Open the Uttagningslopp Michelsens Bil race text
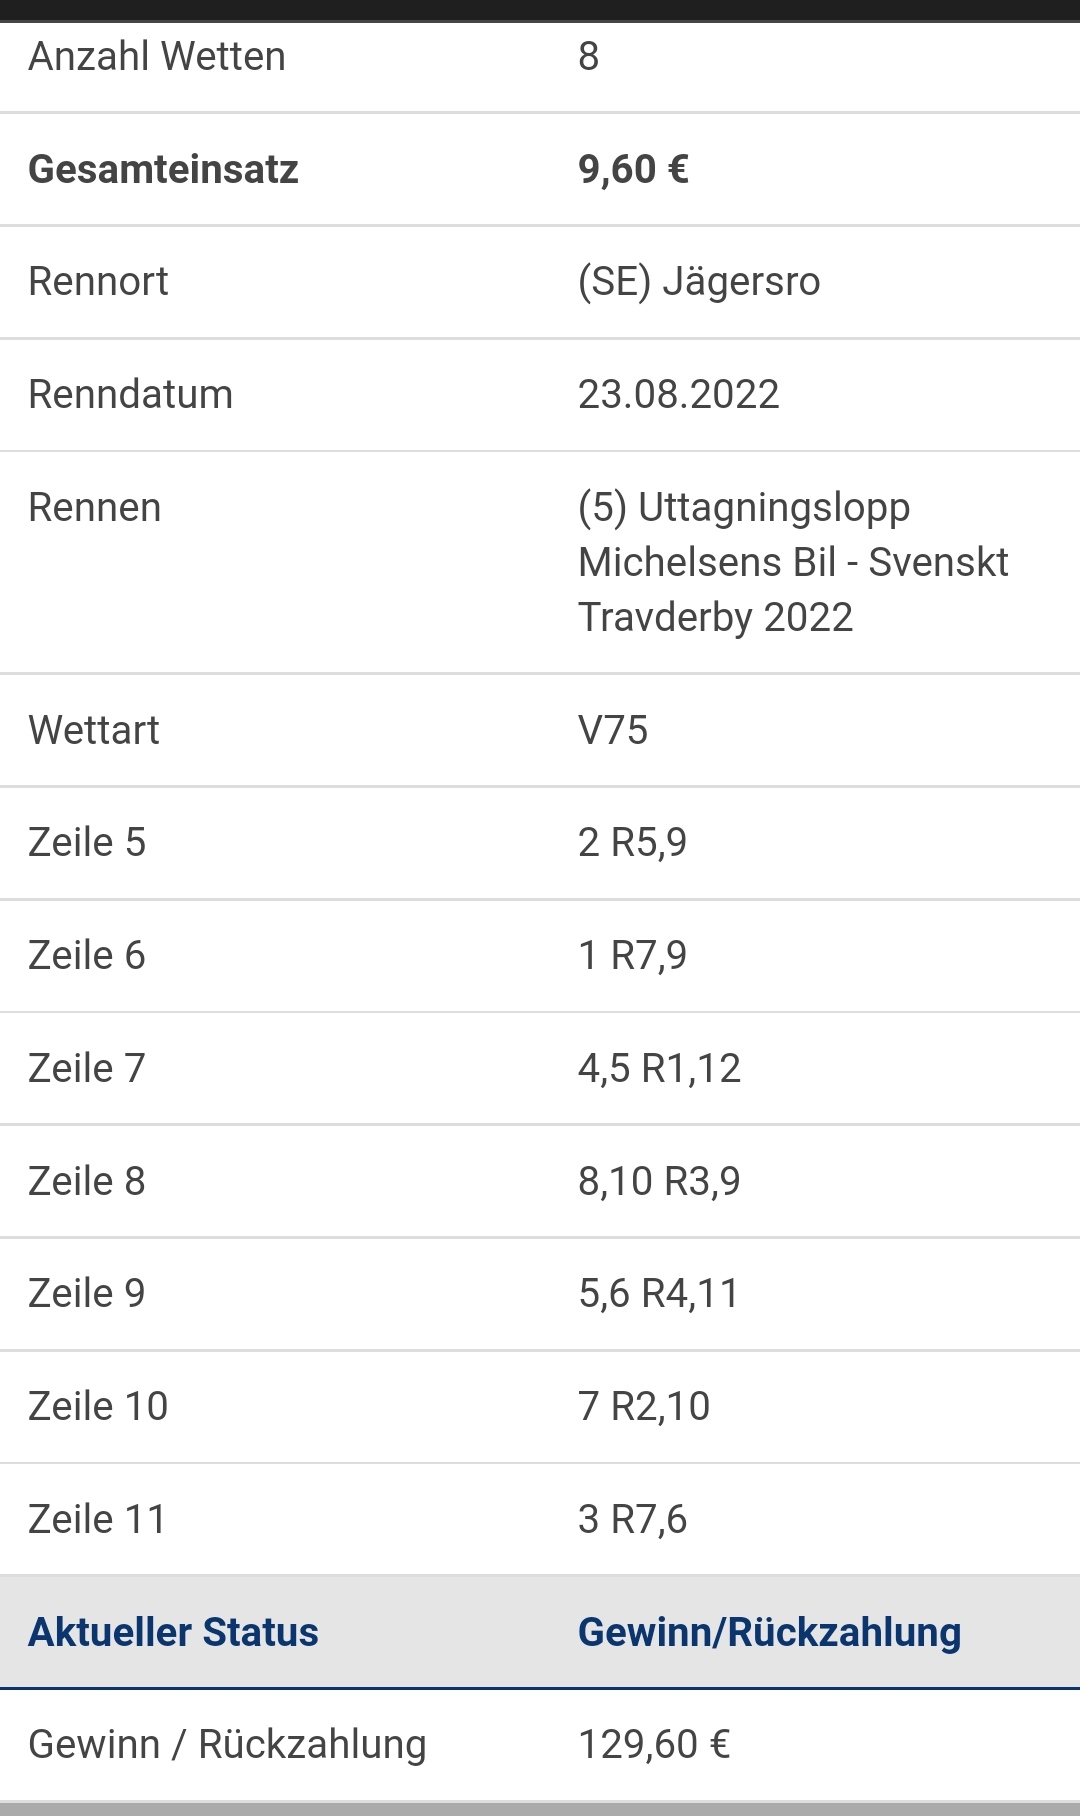The width and height of the screenshot is (1080, 1816). point(793,562)
